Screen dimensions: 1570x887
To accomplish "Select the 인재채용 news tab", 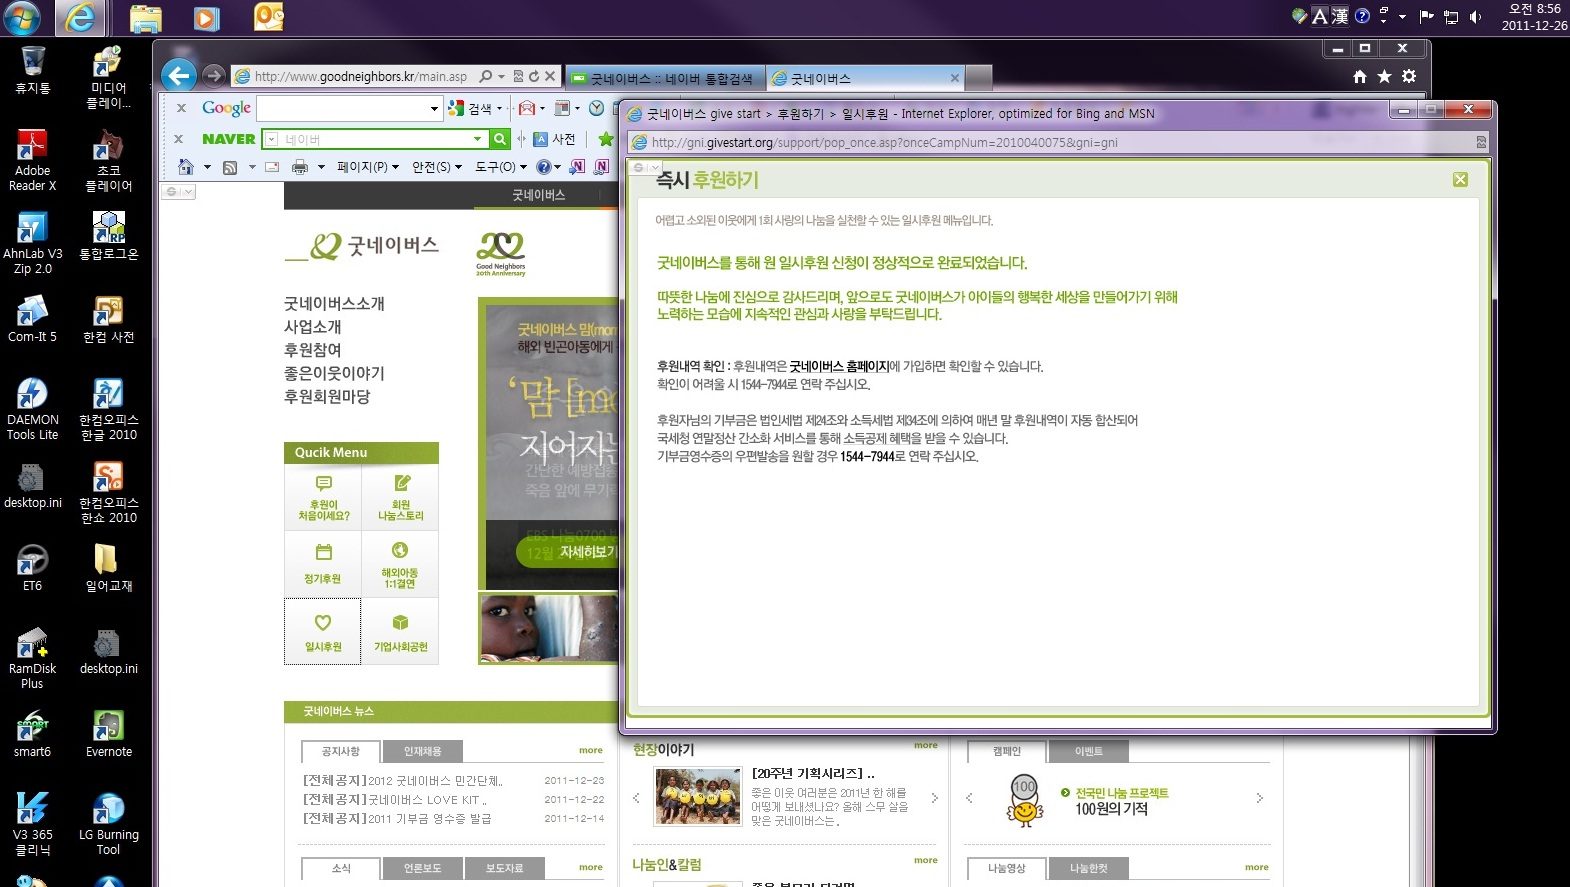I will click(x=422, y=751).
